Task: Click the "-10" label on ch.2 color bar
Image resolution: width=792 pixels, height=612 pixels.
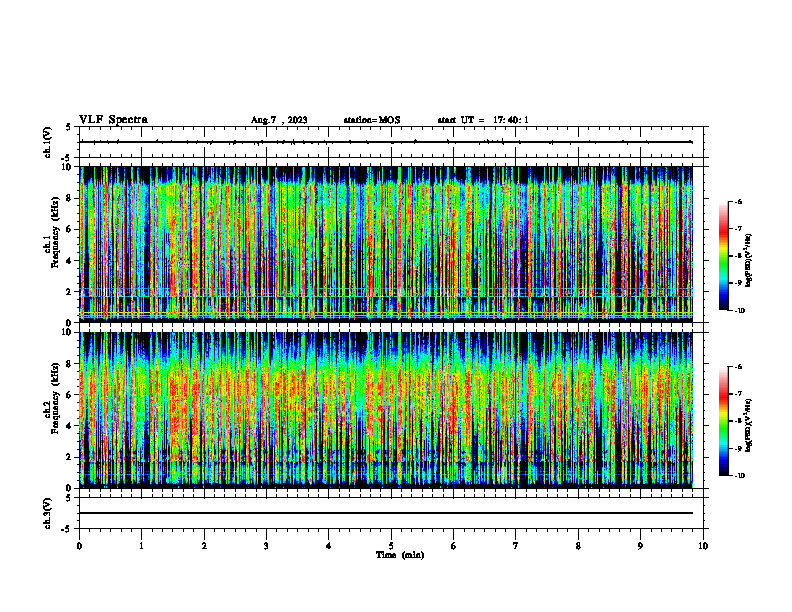Action: pyautogui.click(x=739, y=476)
